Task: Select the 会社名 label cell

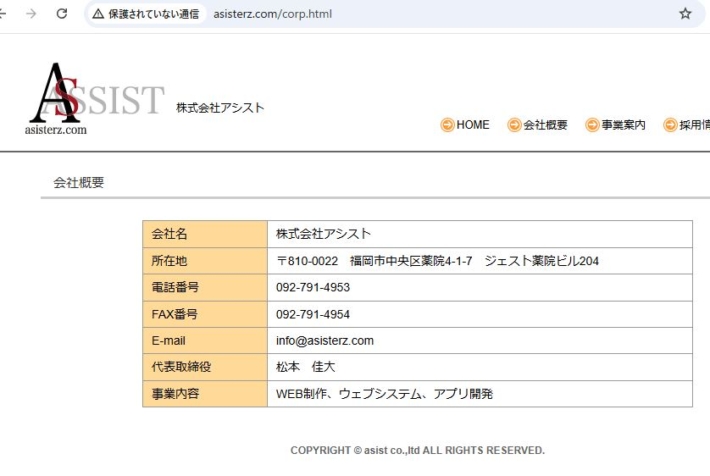Action: (205, 234)
